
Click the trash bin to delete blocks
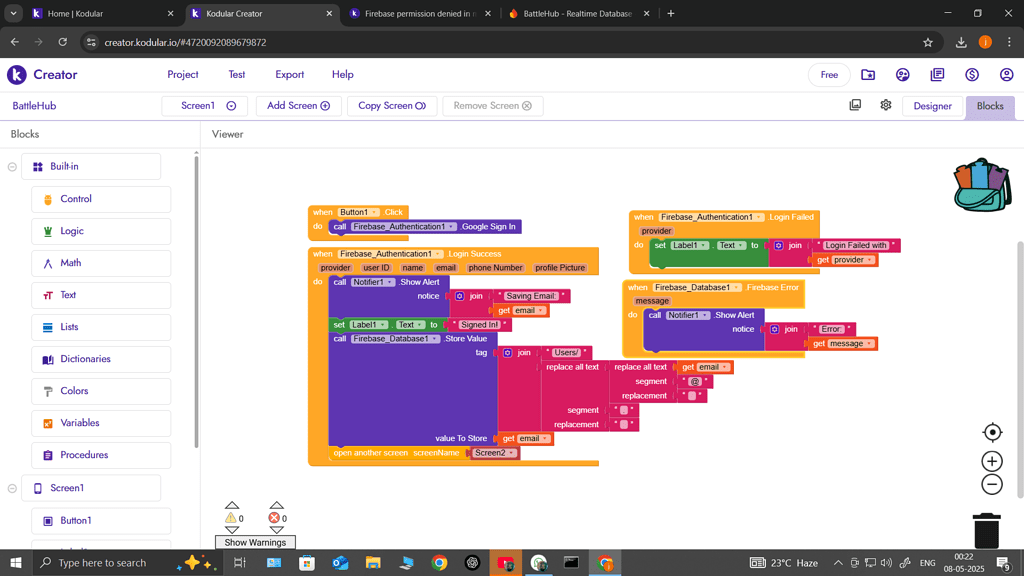(x=986, y=532)
